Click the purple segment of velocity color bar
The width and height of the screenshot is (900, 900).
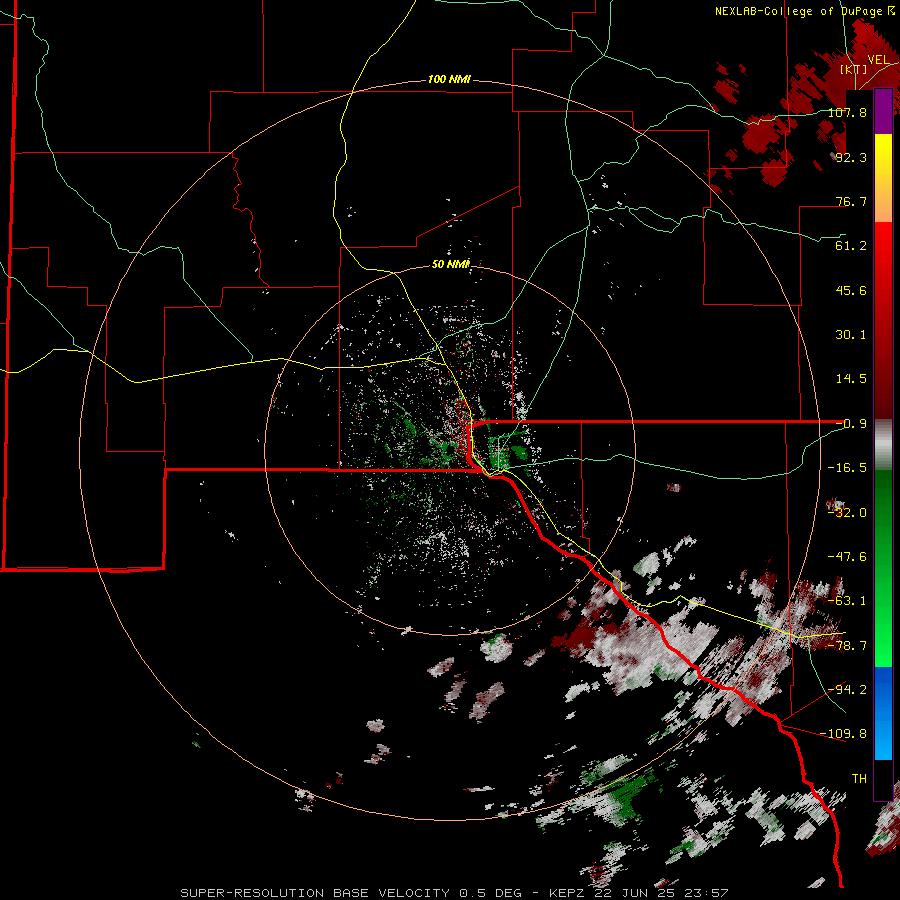883,112
